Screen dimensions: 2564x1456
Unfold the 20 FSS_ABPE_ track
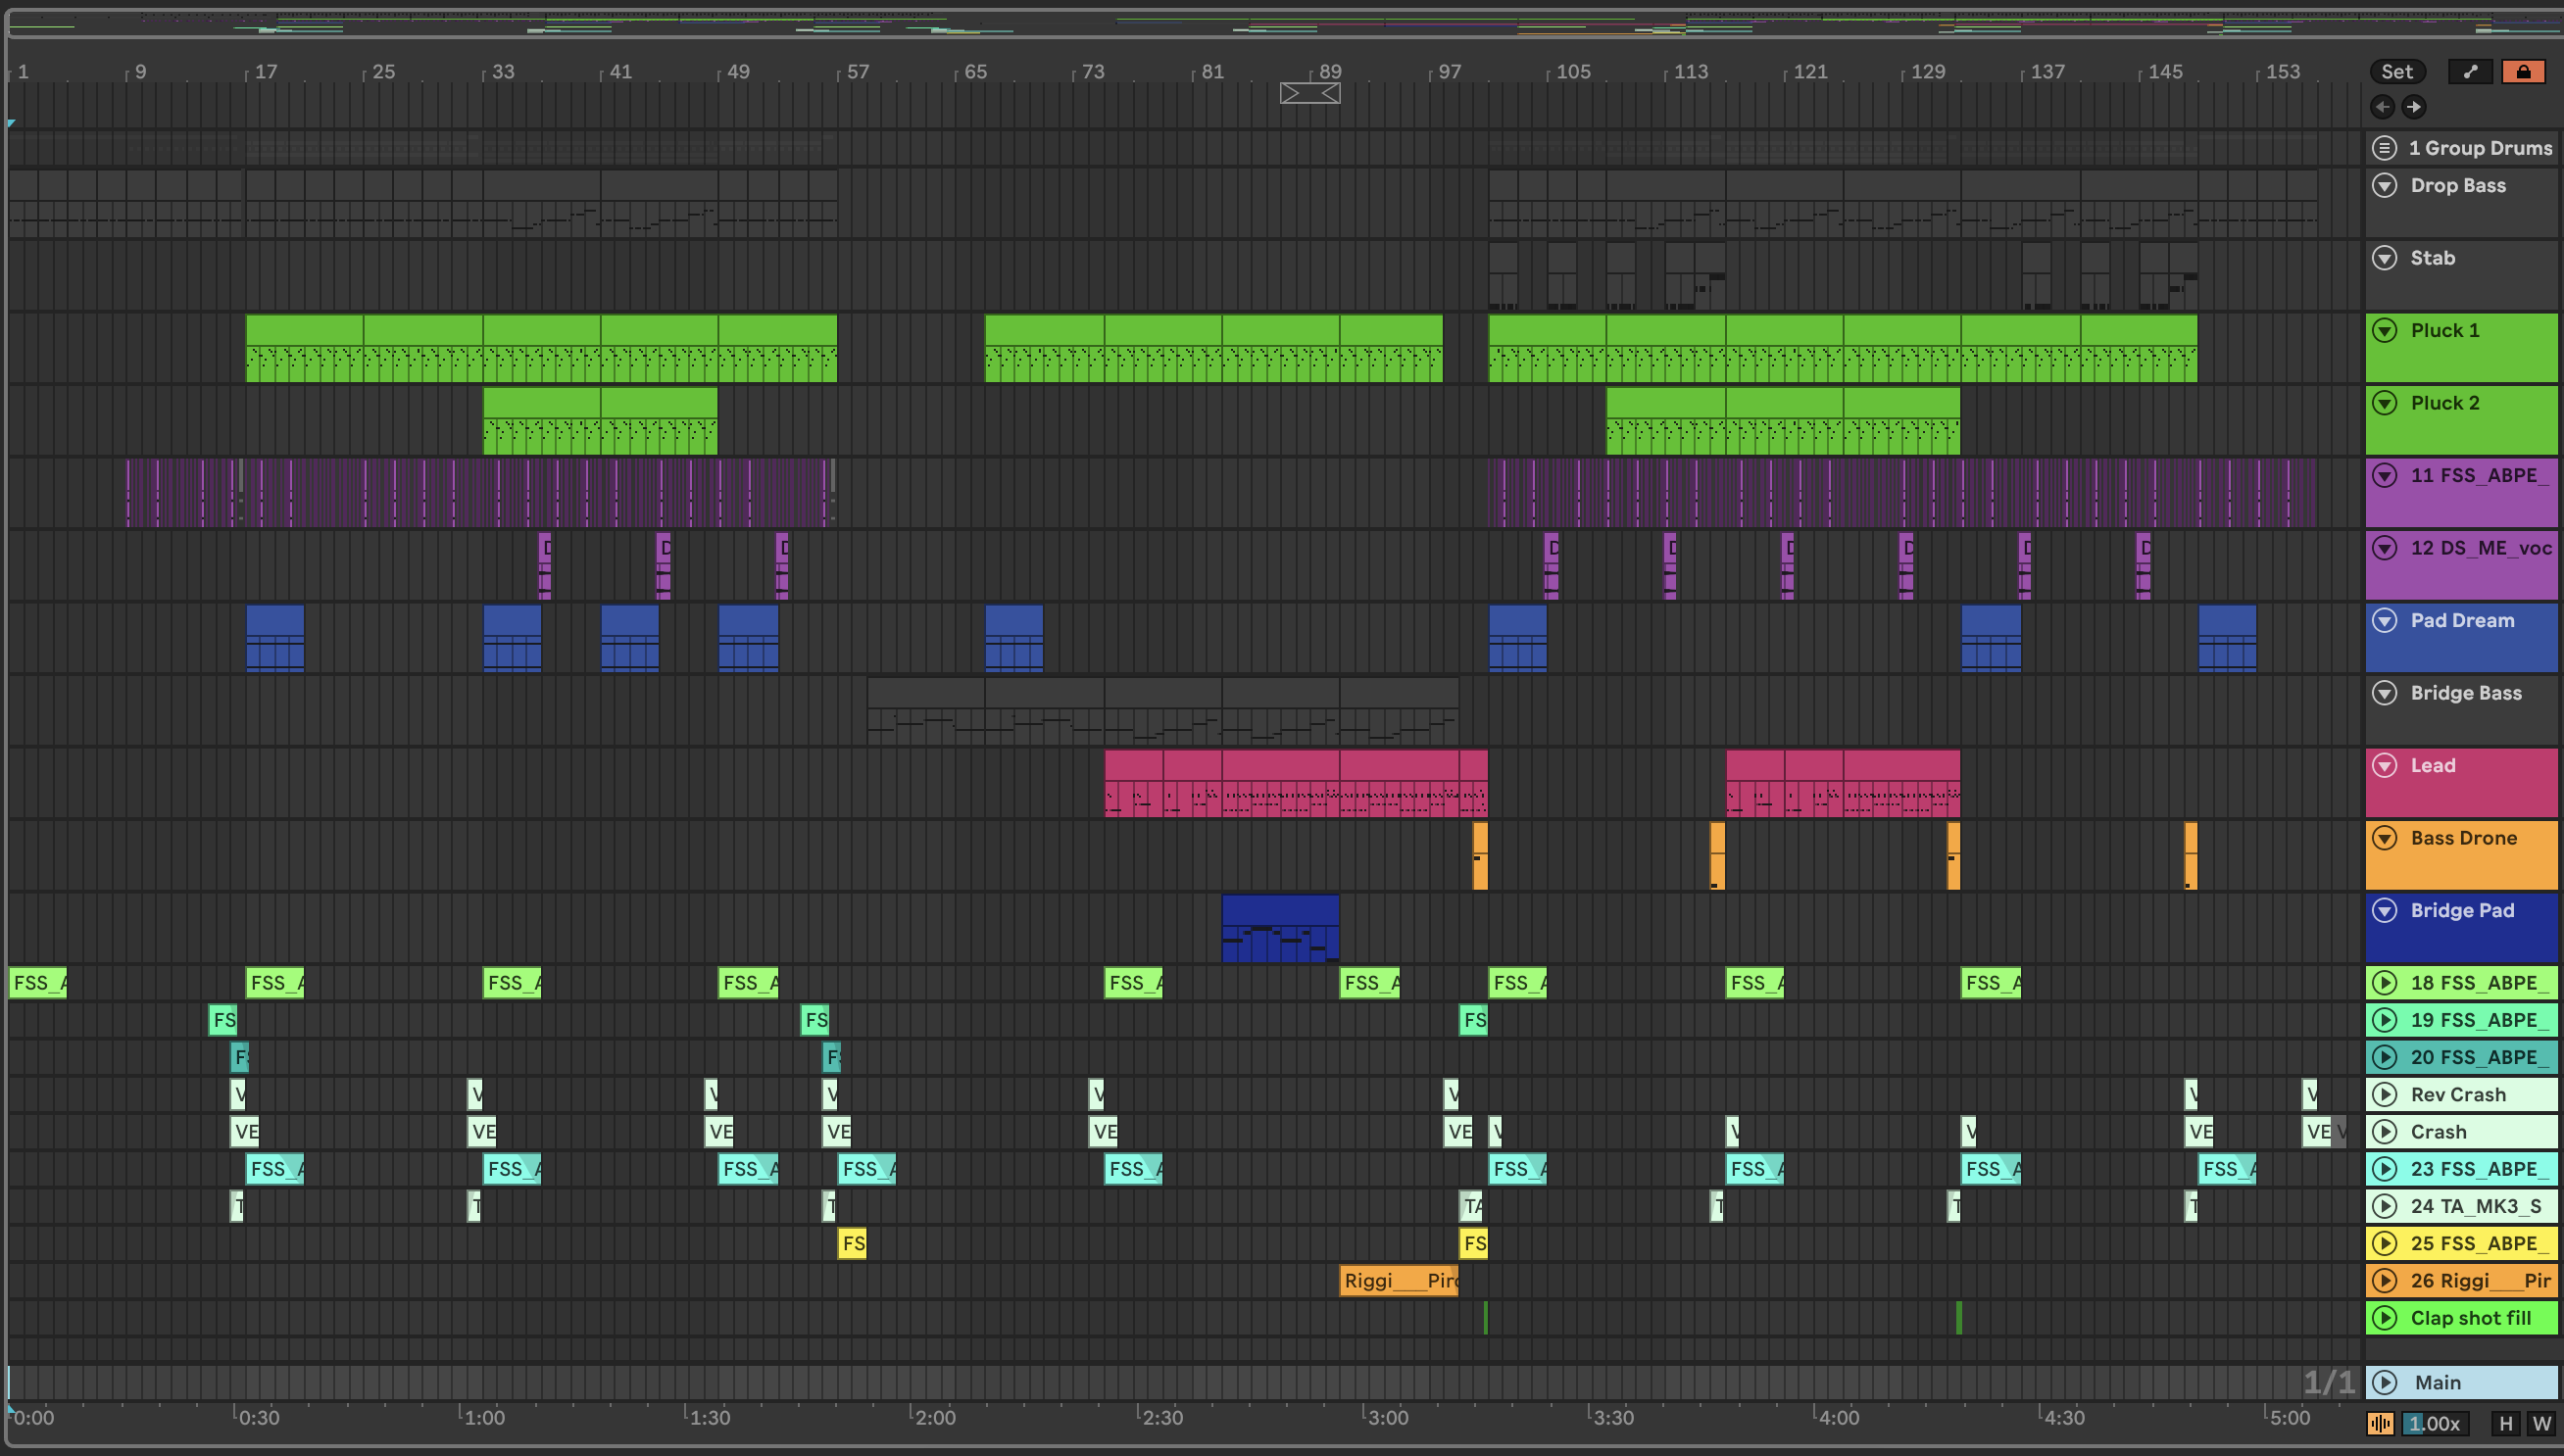tap(2385, 1057)
